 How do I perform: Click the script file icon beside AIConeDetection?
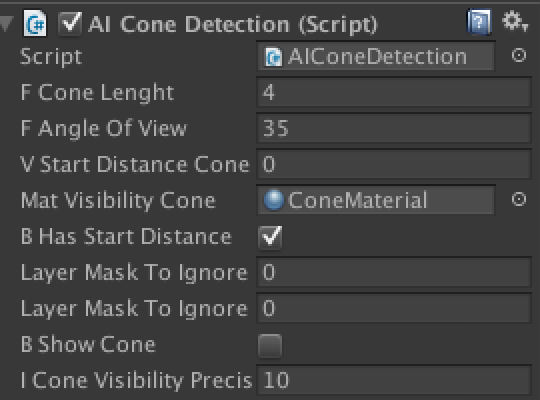[x=273, y=57]
